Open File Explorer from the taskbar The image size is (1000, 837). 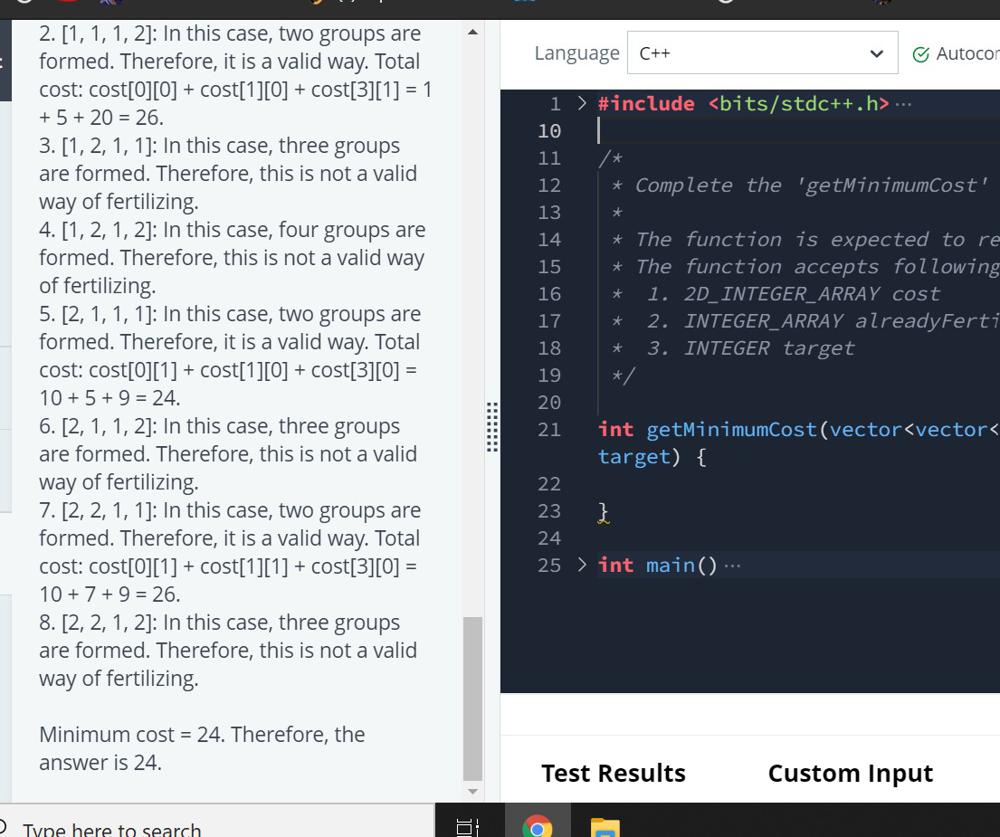click(x=605, y=827)
